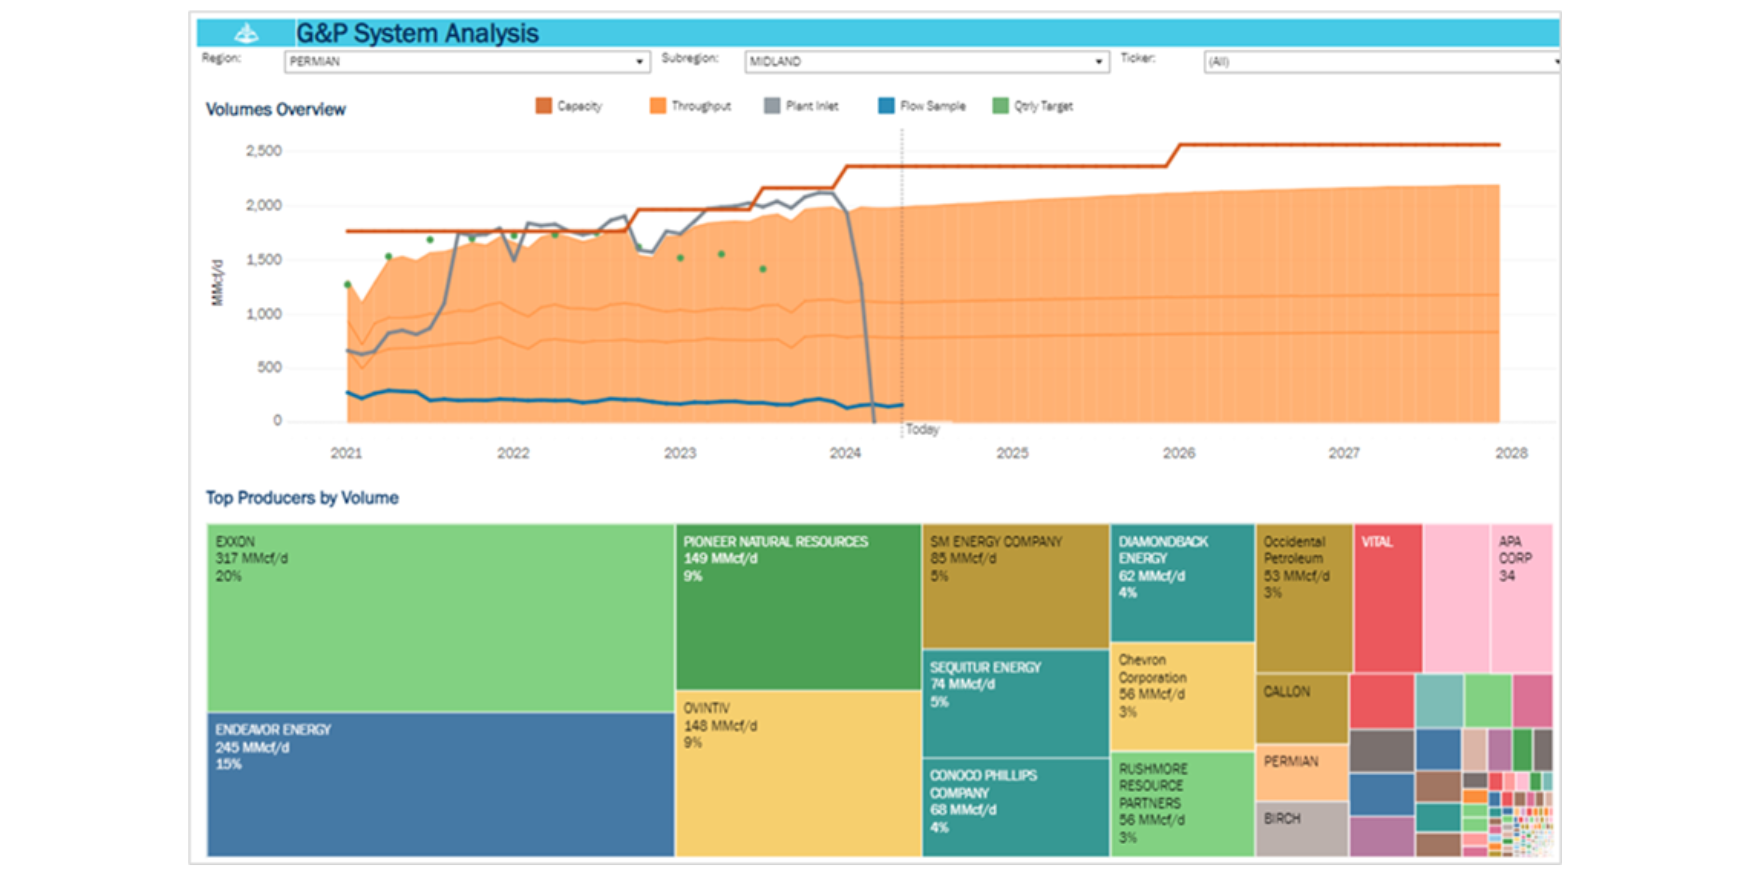The width and height of the screenshot is (1750, 875).
Task: Click the 2028 x-axis label
Action: point(1511,453)
